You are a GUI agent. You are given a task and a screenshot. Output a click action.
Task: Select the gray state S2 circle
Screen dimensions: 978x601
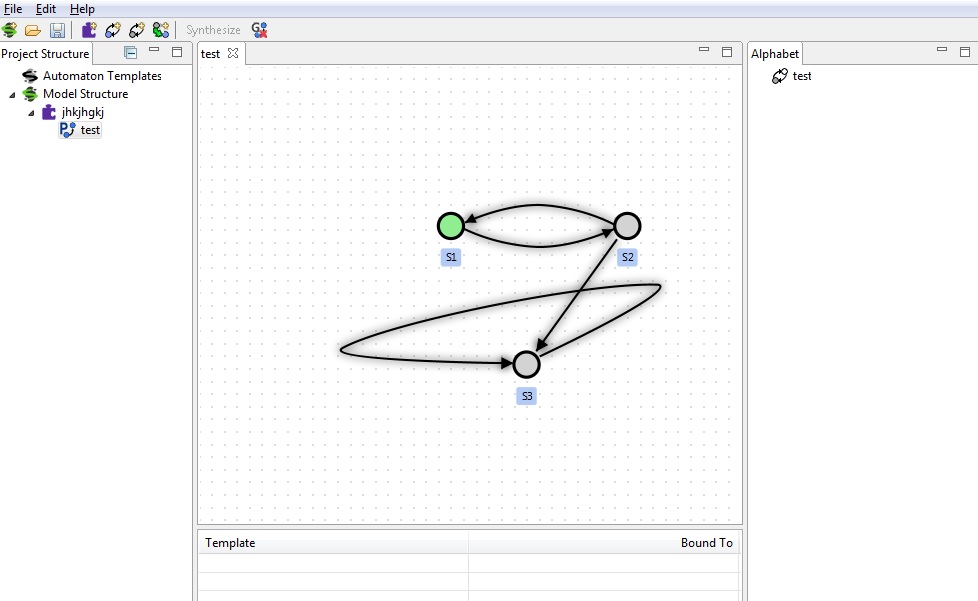[627, 226]
